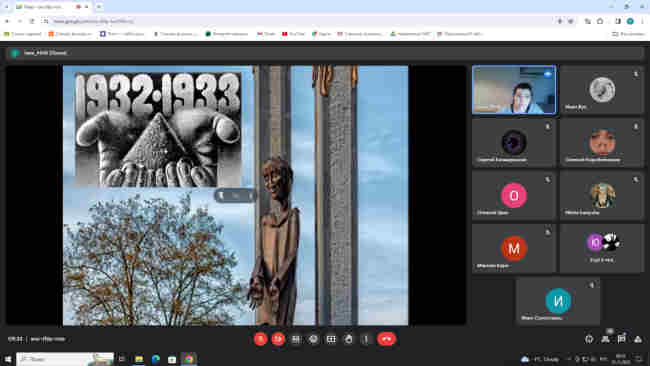Click the present screen icon in call bar
Screen dimensions: 650x366
[x=331, y=339]
